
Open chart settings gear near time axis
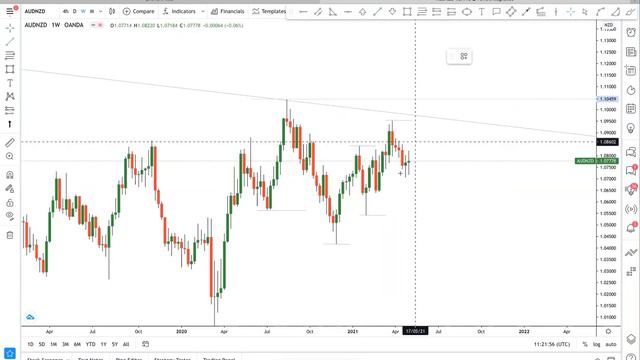coord(608,331)
